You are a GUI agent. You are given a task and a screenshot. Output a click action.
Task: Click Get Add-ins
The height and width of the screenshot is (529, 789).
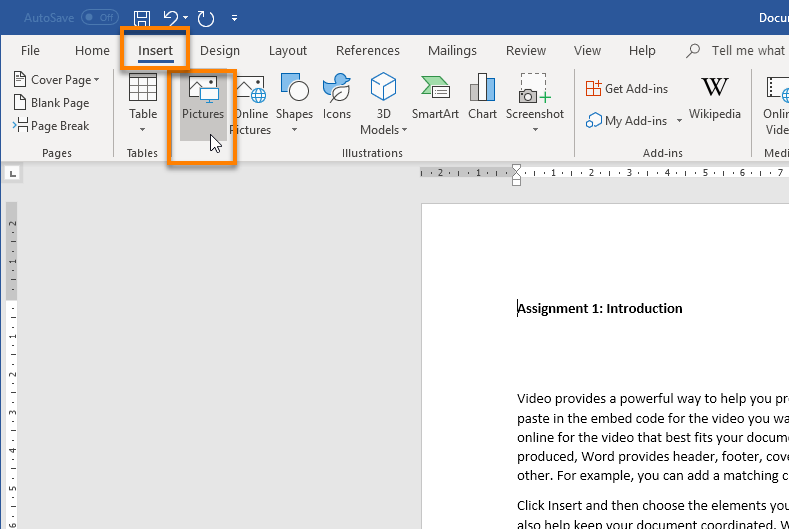point(627,89)
